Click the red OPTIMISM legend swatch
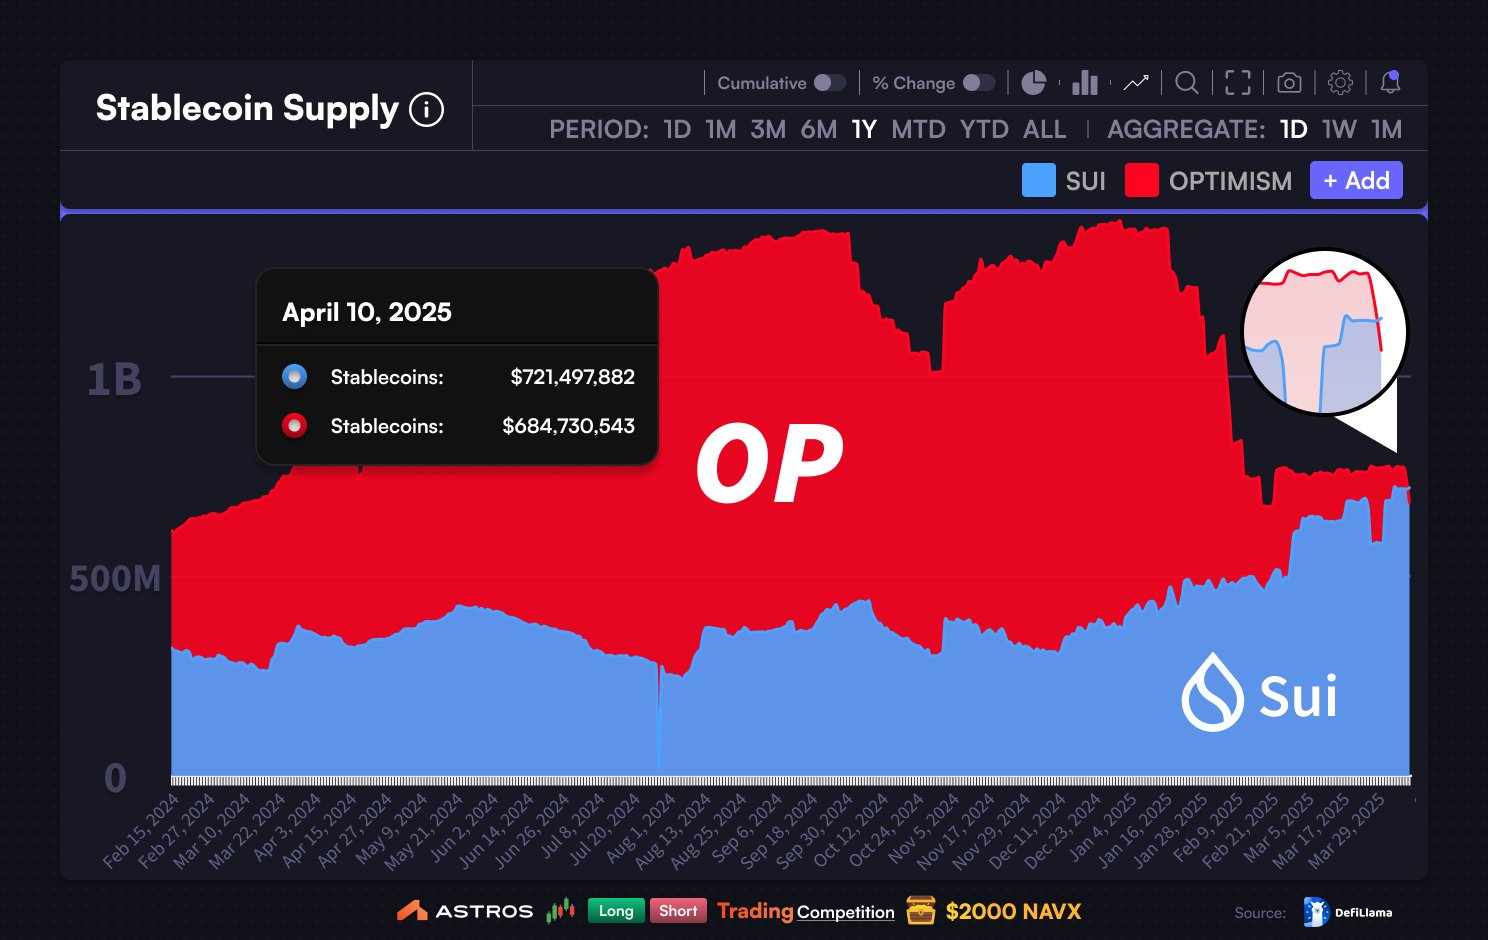 pos(1142,180)
